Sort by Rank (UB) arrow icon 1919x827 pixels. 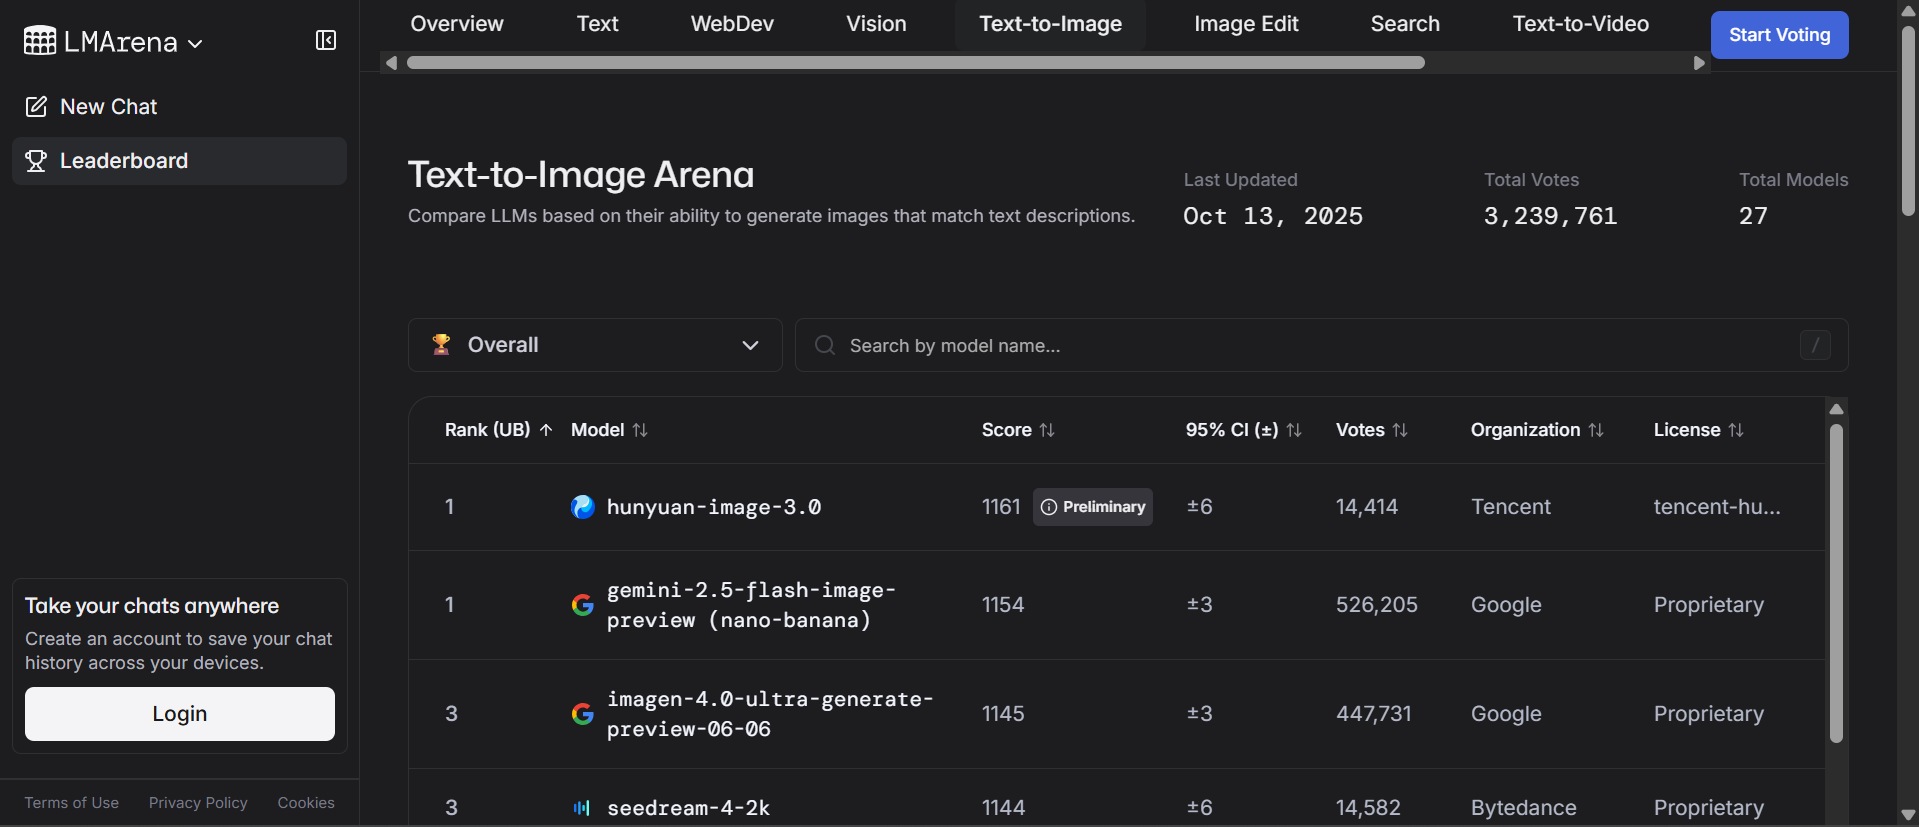[x=546, y=430]
